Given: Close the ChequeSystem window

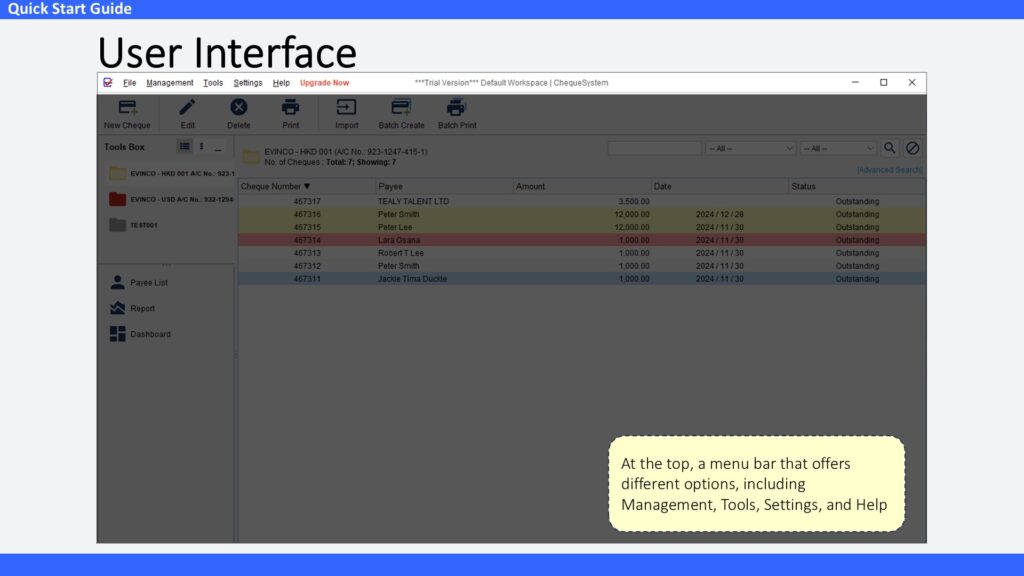Looking at the screenshot, I should coord(912,82).
